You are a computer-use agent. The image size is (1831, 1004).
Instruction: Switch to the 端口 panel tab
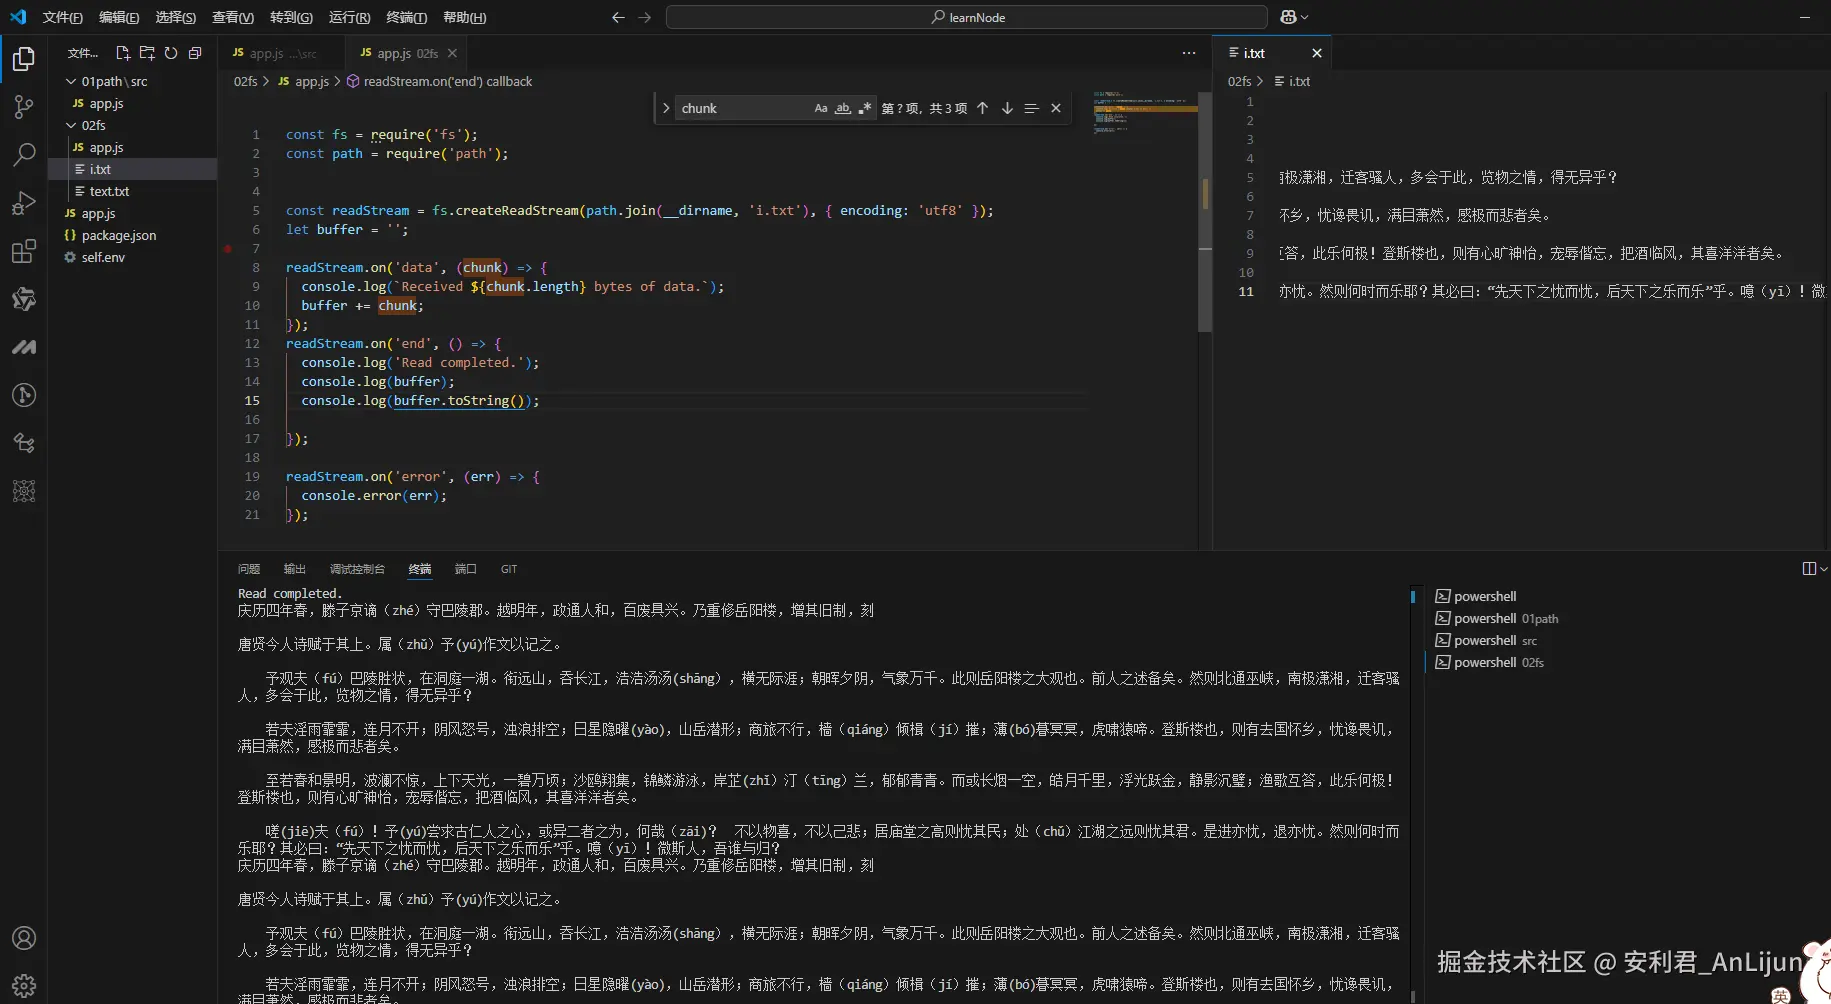pos(465,569)
